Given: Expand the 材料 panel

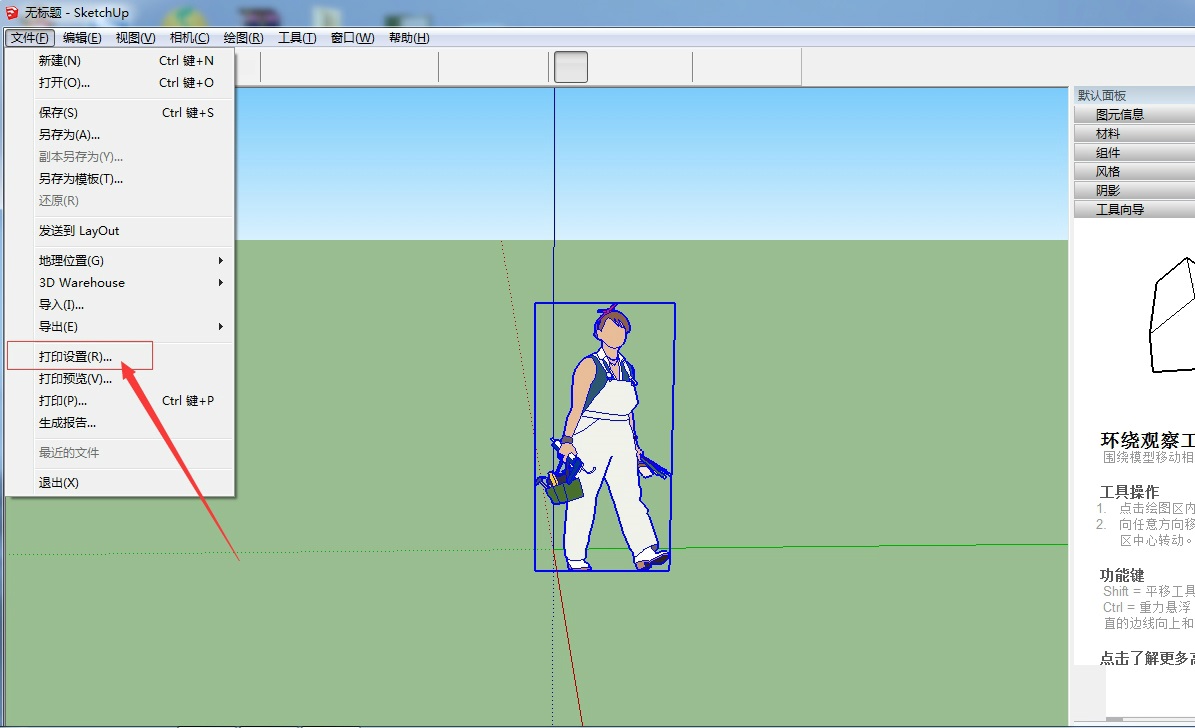Looking at the screenshot, I should click(x=1108, y=134).
